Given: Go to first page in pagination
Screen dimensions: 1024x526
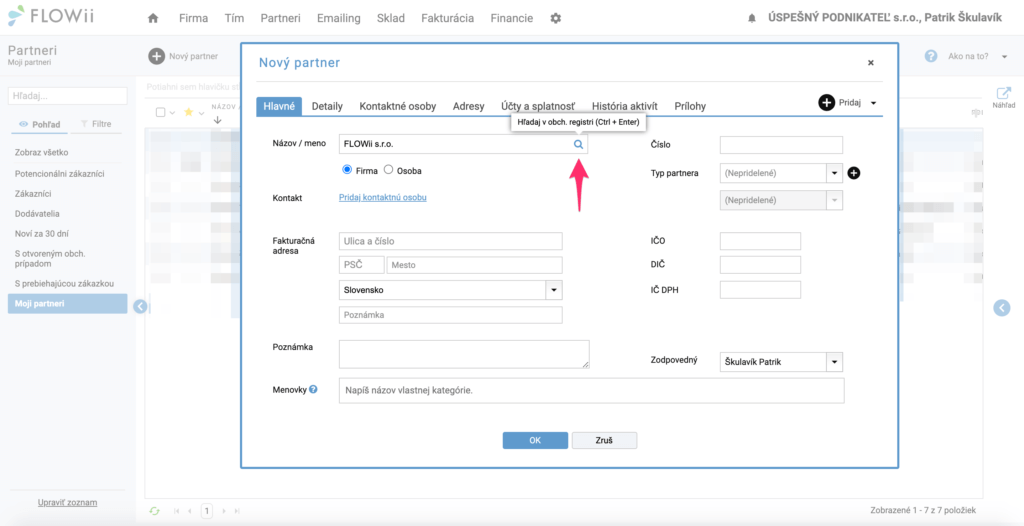Looking at the screenshot, I should click(x=176, y=511).
